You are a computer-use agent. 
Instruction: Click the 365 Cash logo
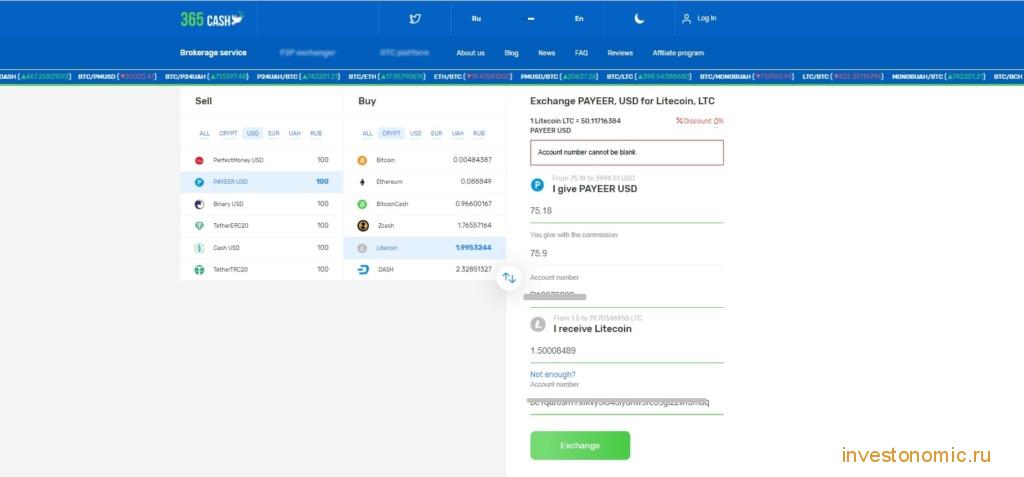[x=212, y=19]
